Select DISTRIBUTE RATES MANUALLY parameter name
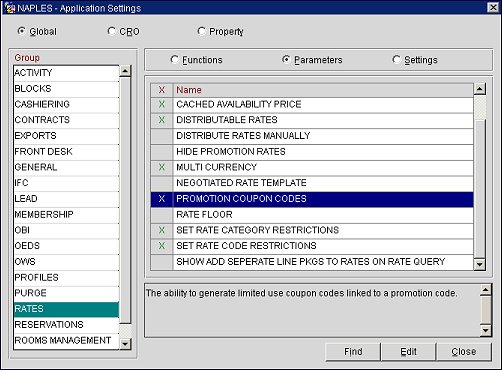502x370 pixels. pyautogui.click(x=323, y=136)
